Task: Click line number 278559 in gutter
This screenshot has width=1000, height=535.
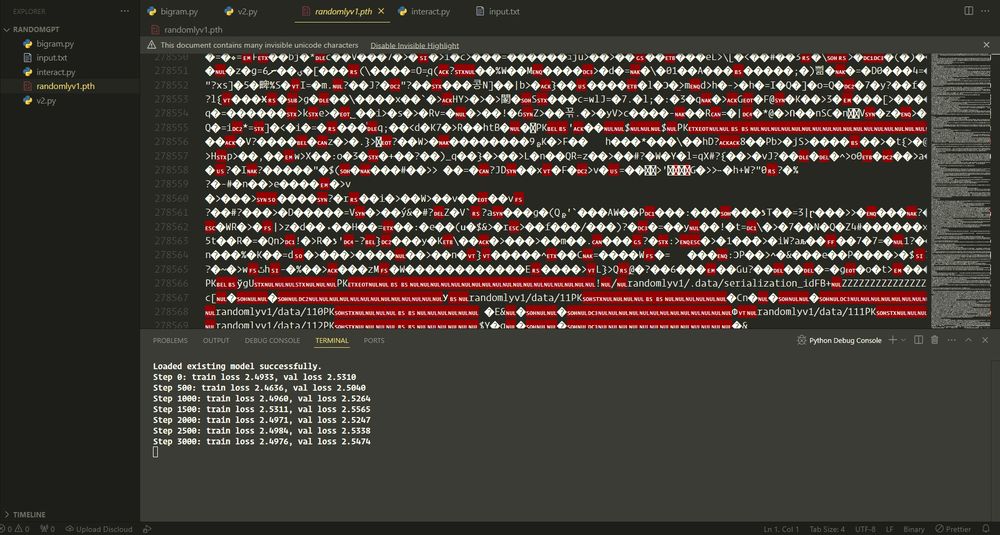Action: [x=171, y=184]
